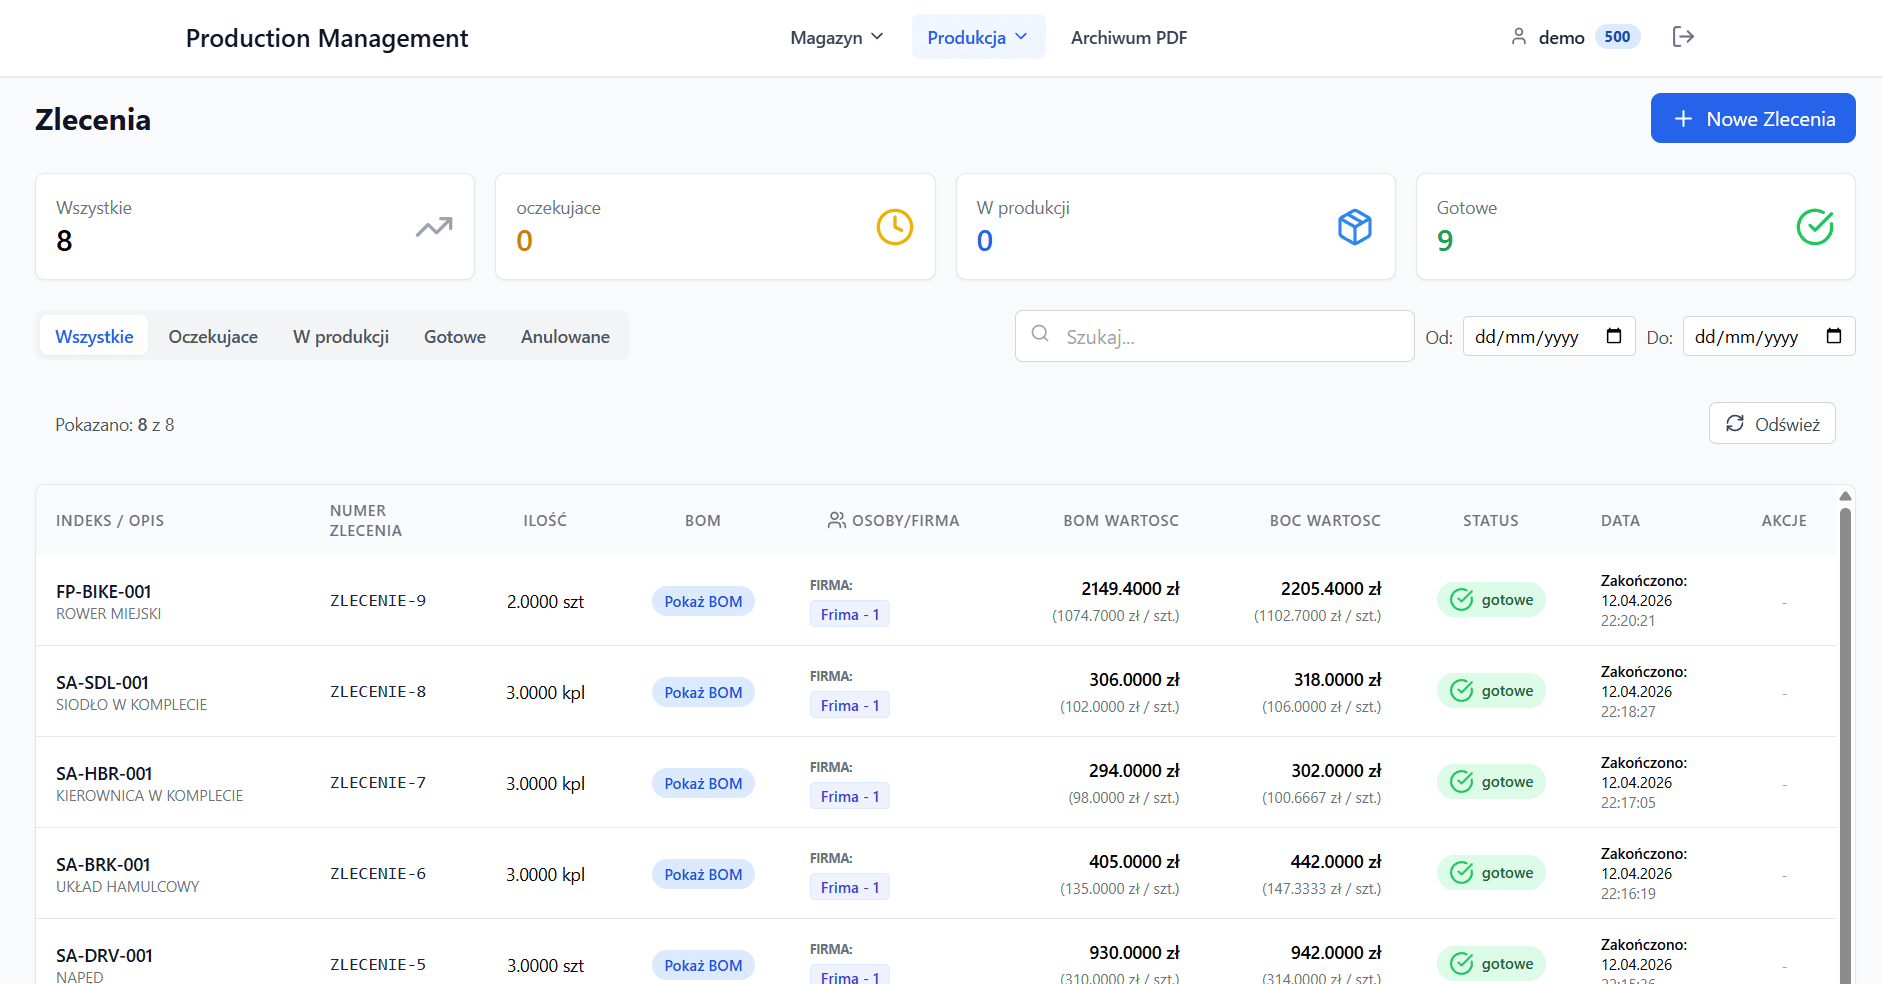Click the gotowe status badge for ZLECENIE-6
Viewport: 1882px width, 984px height.
(1491, 873)
